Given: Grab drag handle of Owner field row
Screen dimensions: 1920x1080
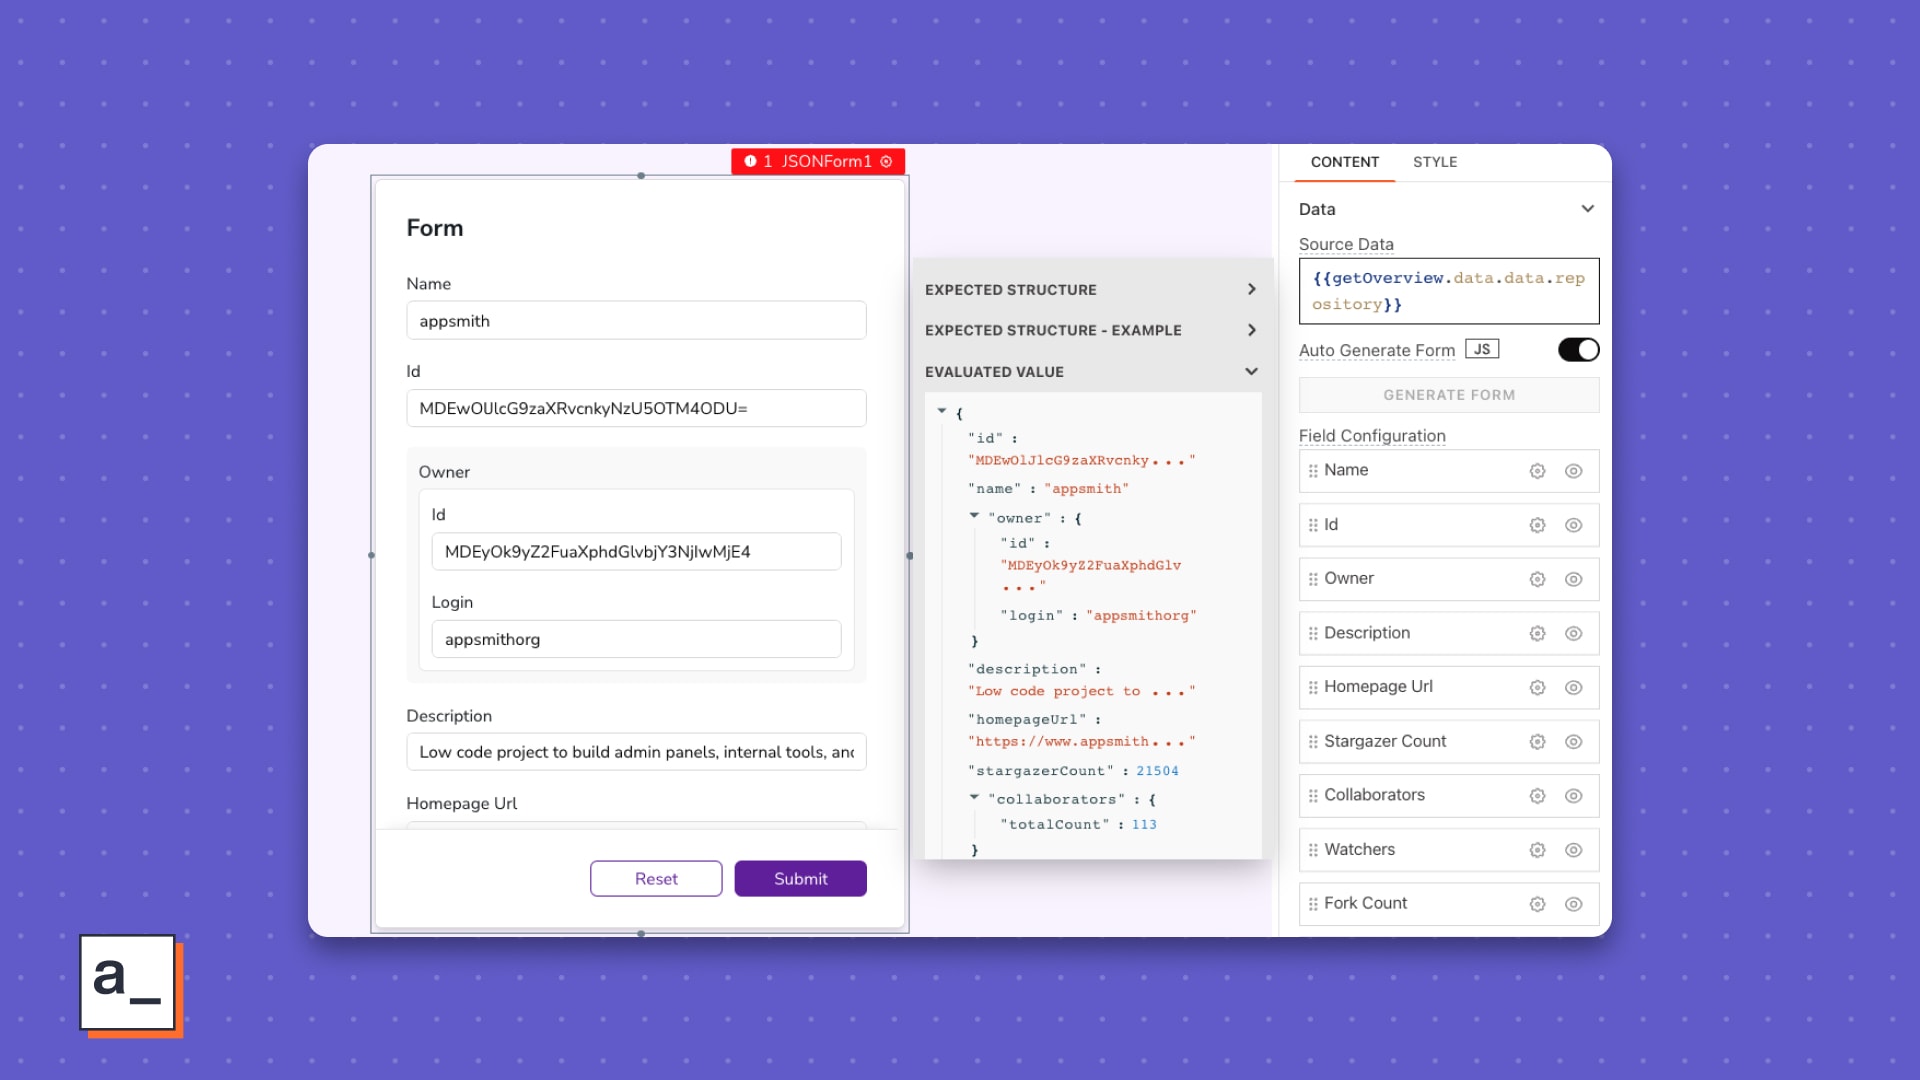Looking at the screenshot, I should tap(1313, 579).
